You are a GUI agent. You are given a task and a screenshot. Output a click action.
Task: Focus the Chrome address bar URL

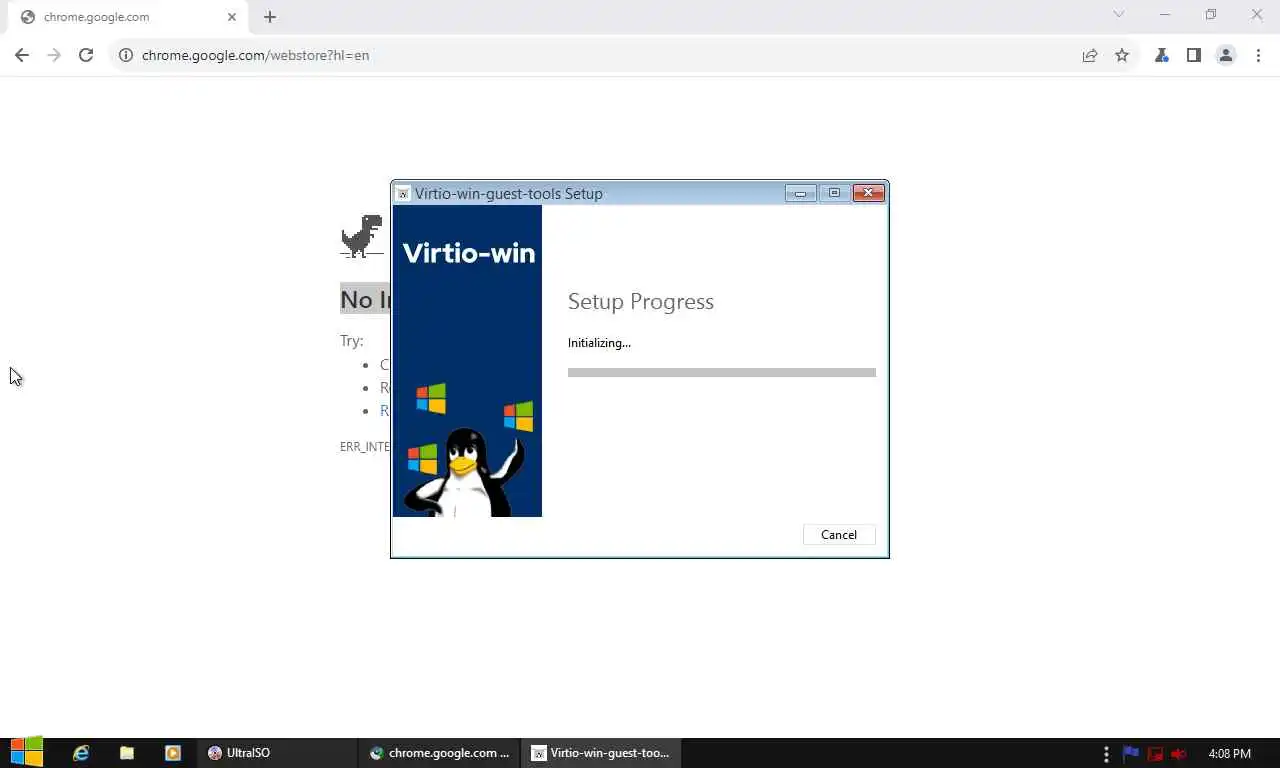coord(255,55)
